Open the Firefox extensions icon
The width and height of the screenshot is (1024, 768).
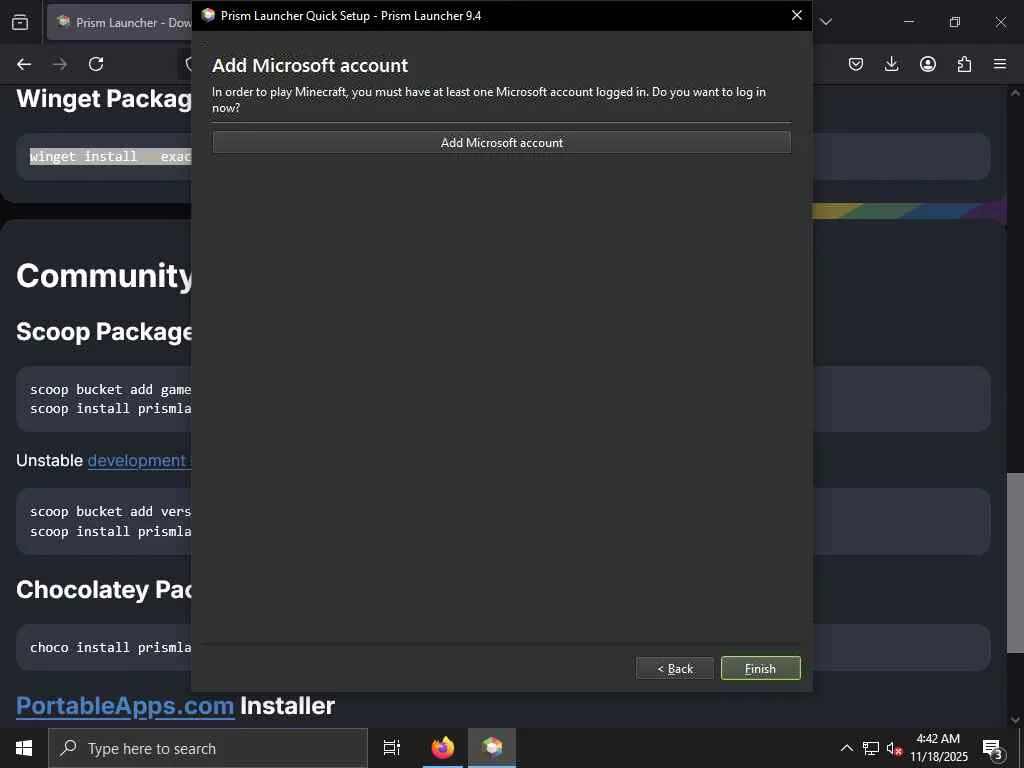coord(964,64)
